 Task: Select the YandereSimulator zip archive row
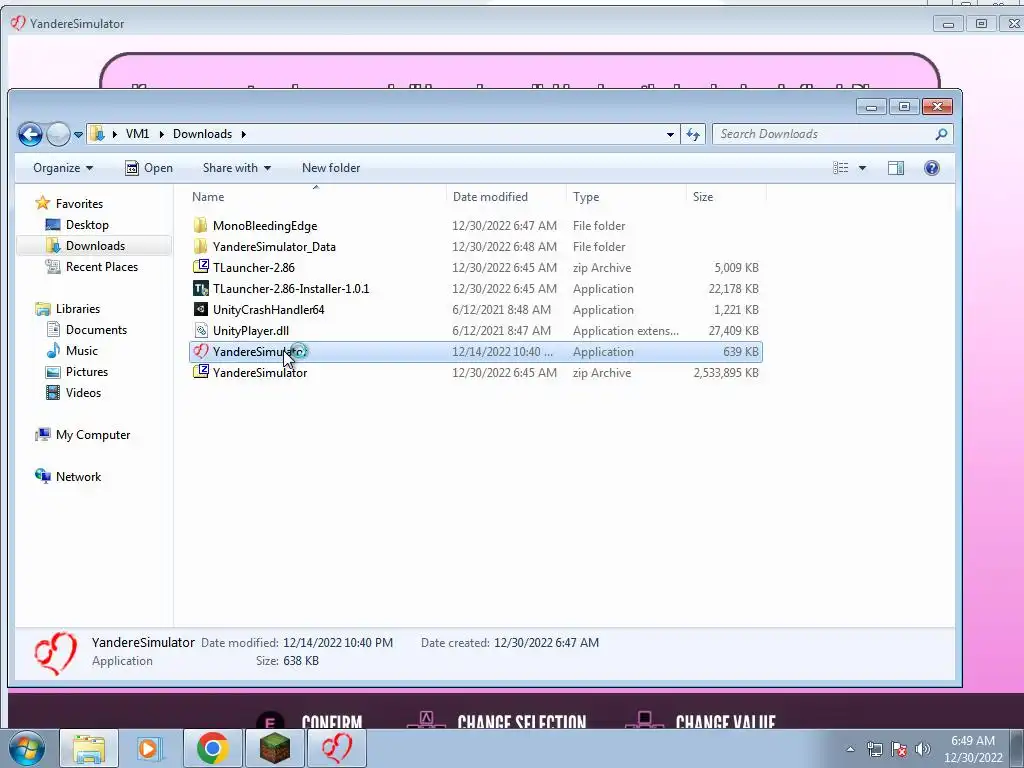[475, 373]
